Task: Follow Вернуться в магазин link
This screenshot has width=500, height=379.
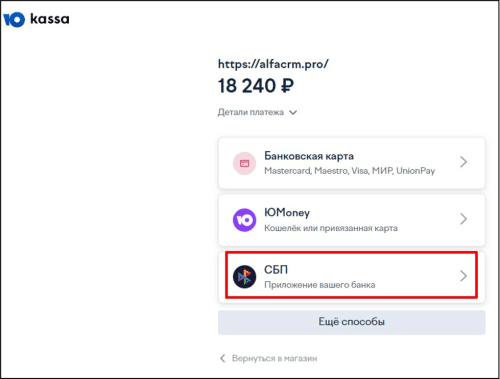Action: coord(275,358)
